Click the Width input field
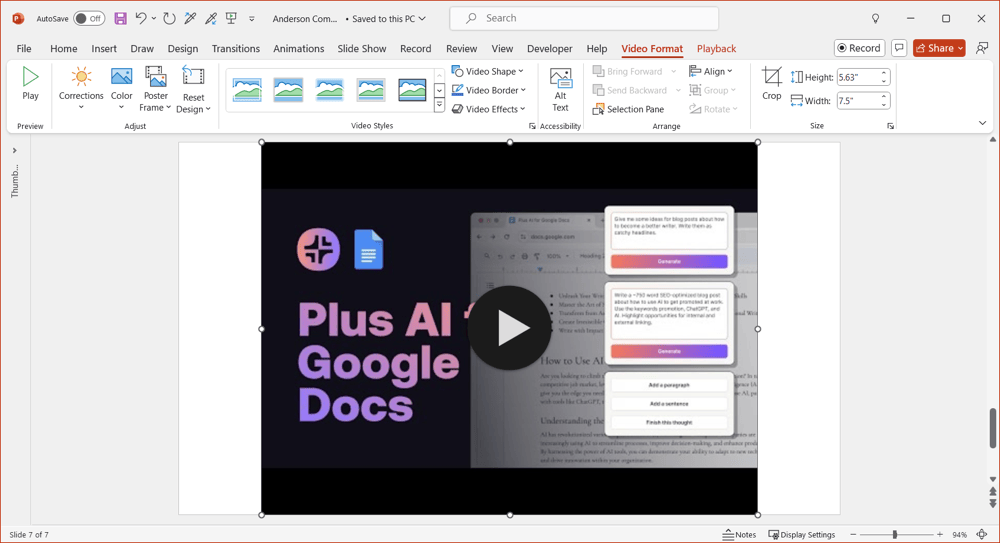Viewport: 1000px width, 543px height. [x=858, y=101]
